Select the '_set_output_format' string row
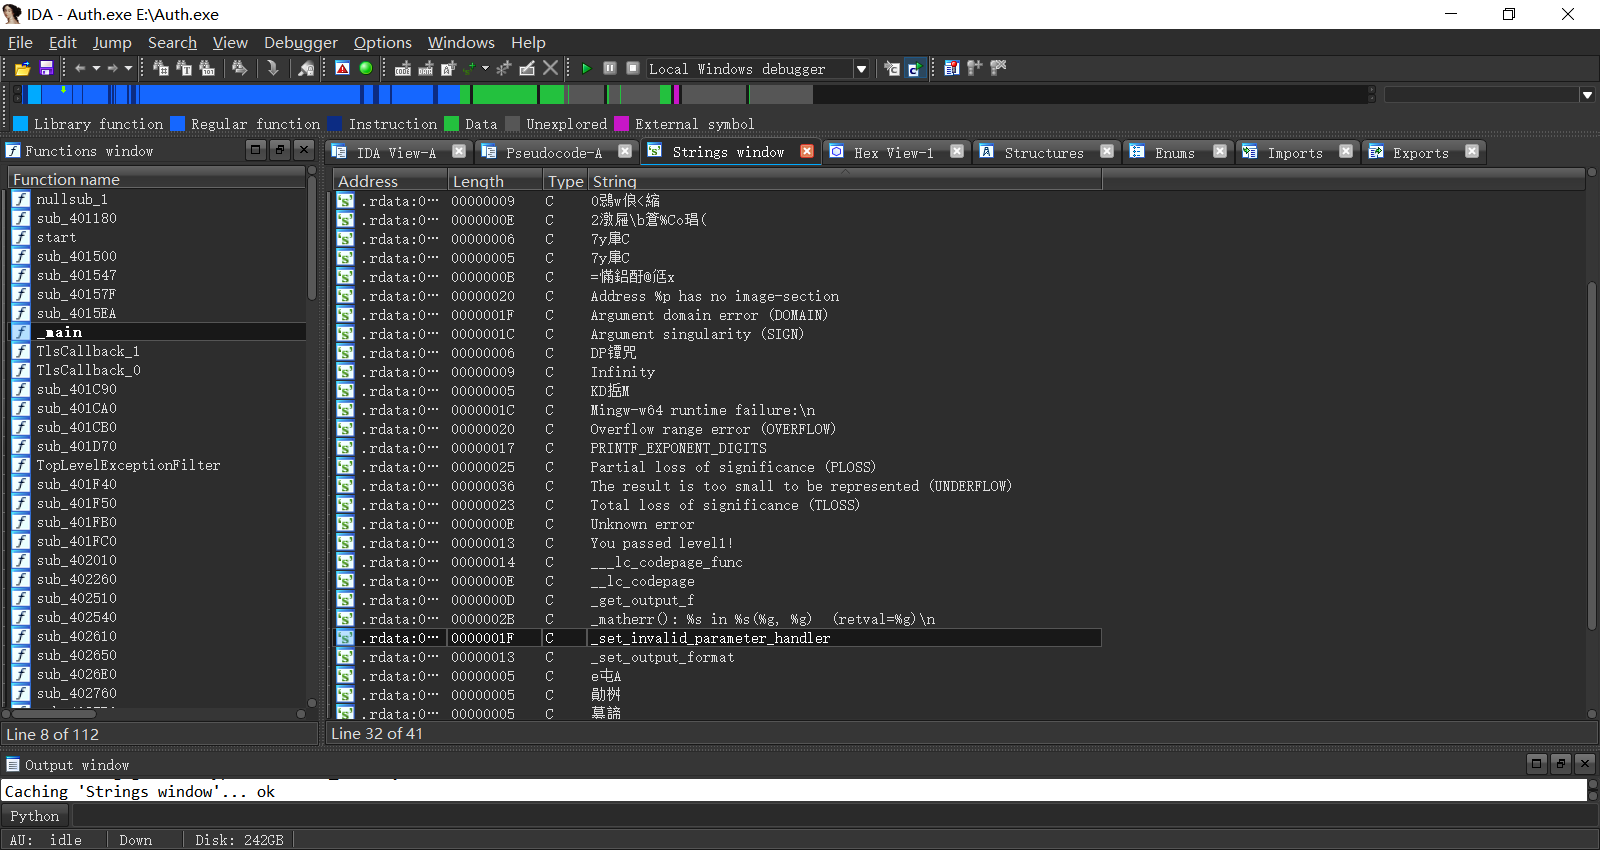Screen dimensions: 1600x850 pyautogui.click(x=718, y=657)
